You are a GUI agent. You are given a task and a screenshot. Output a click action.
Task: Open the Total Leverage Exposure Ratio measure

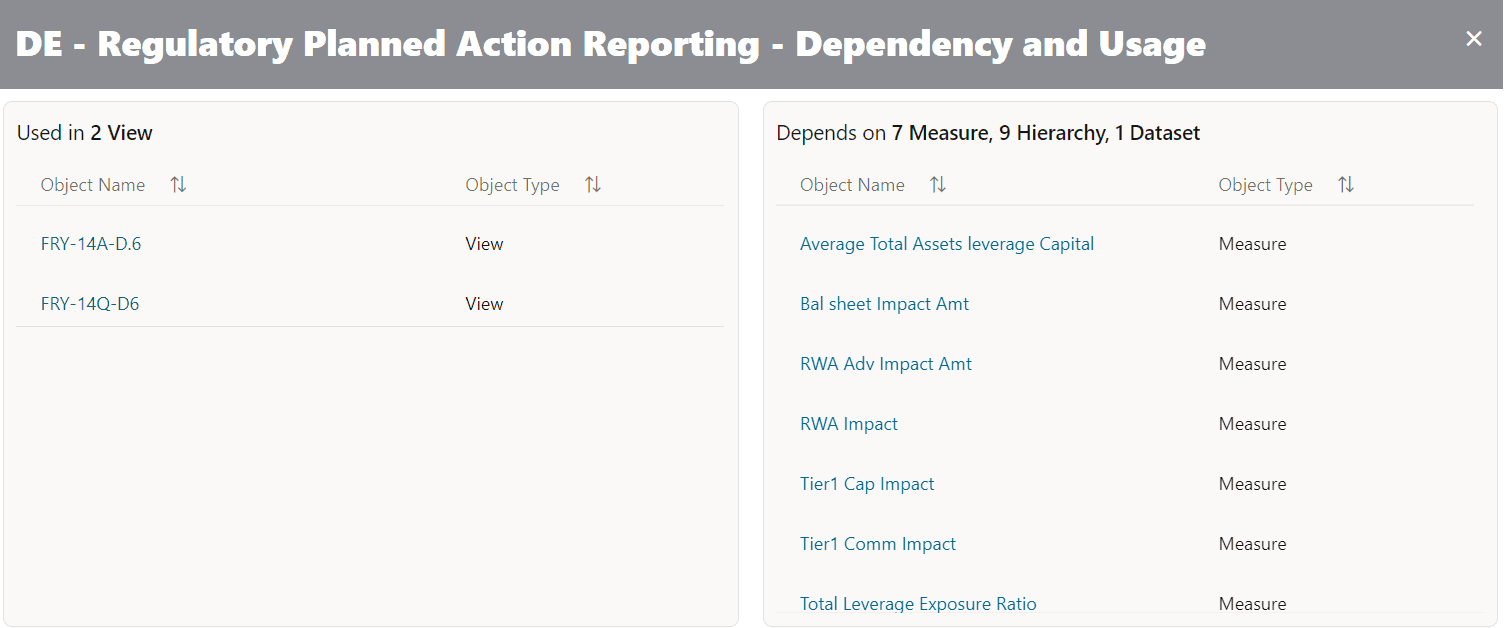tap(918, 603)
